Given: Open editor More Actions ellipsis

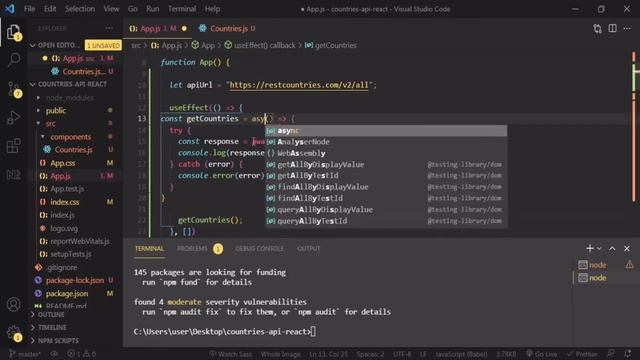Looking at the screenshot, I should click(x=627, y=29).
